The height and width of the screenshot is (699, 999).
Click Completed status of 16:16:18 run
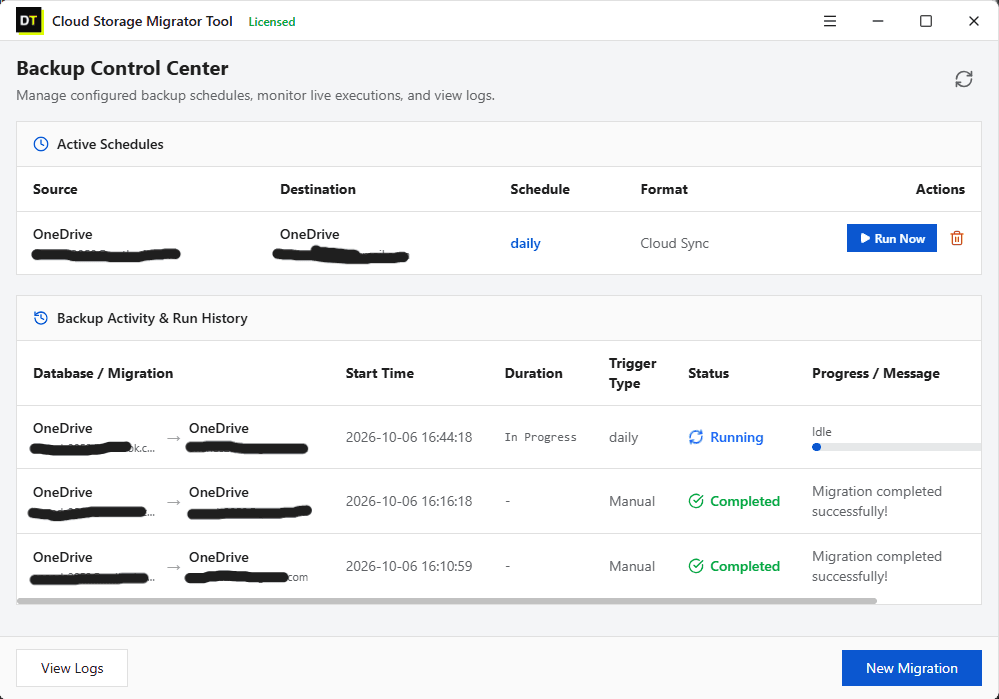pyautogui.click(x=745, y=501)
